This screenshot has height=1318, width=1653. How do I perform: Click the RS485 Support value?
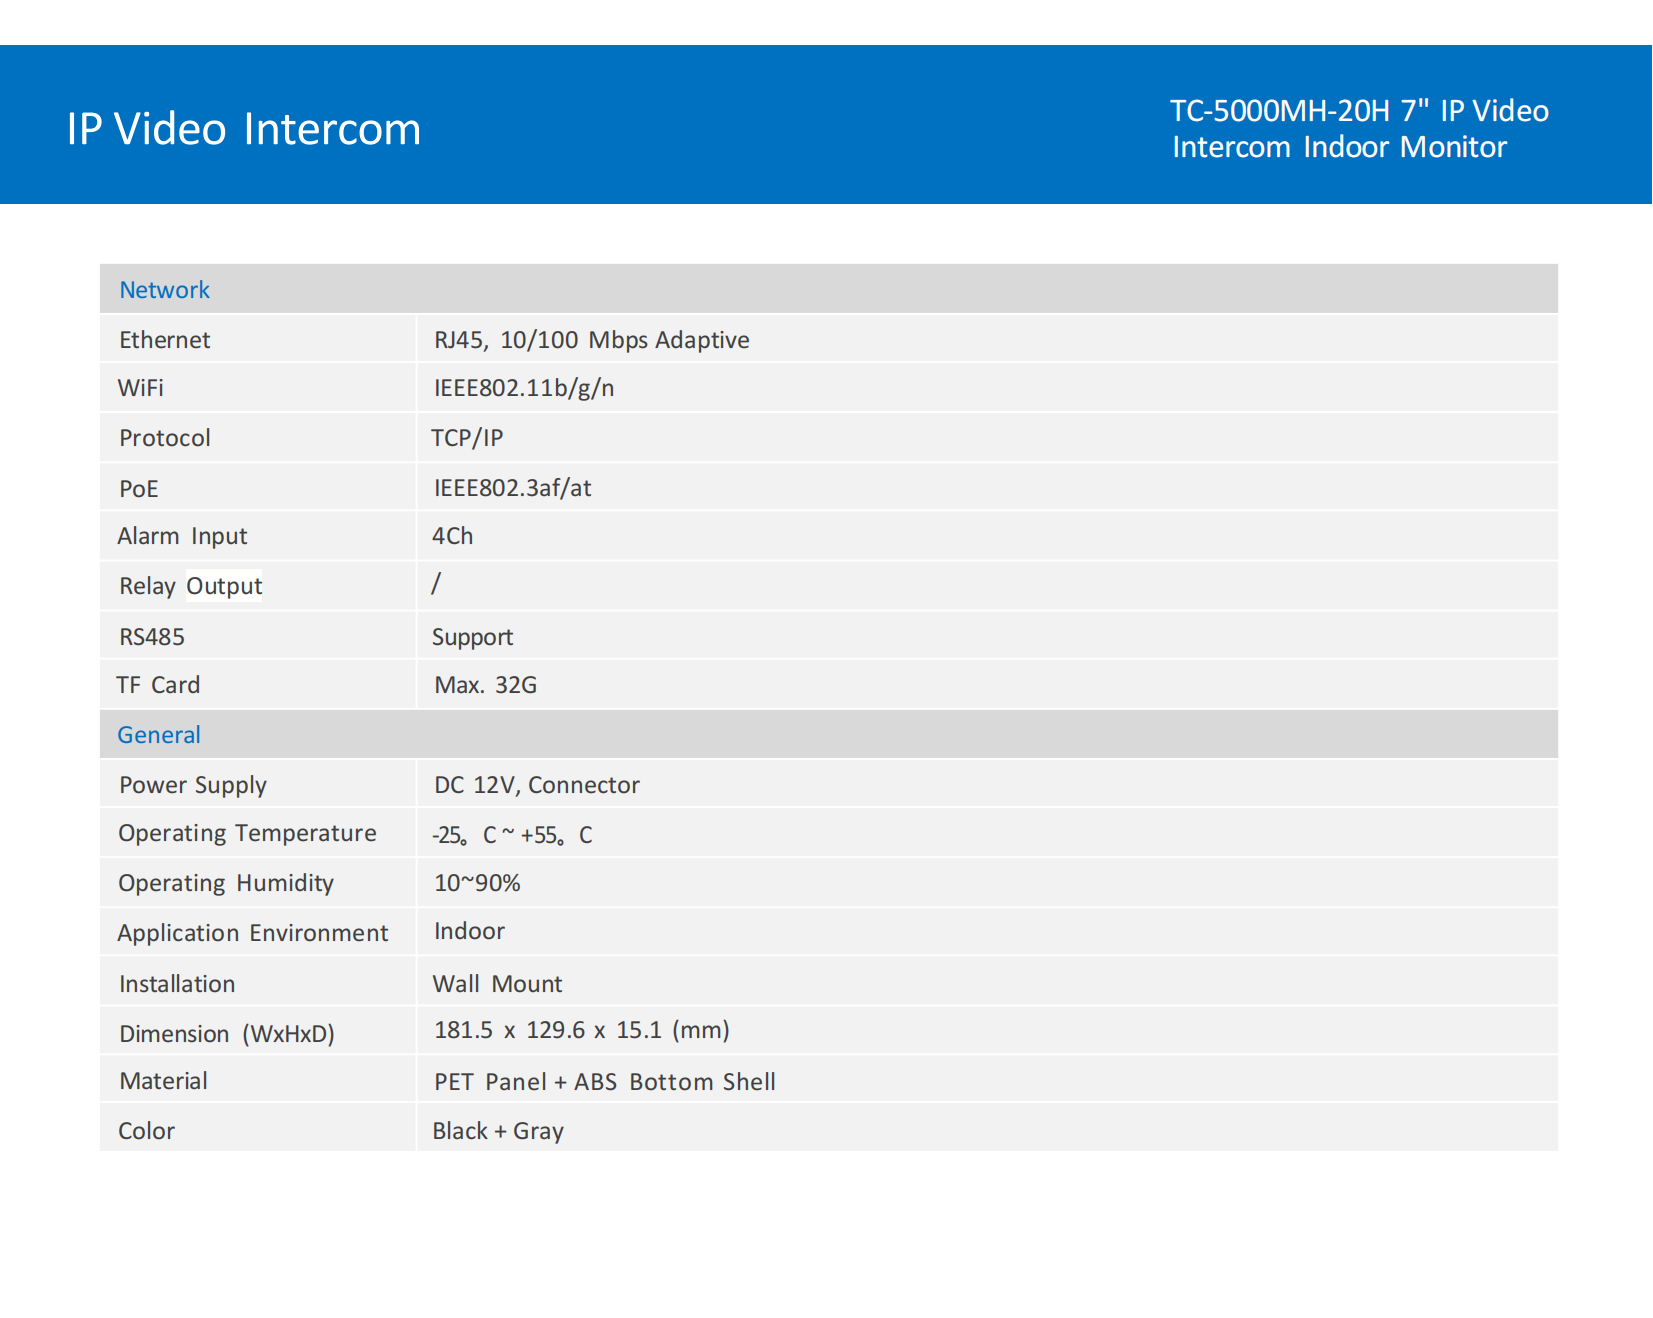(472, 637)
